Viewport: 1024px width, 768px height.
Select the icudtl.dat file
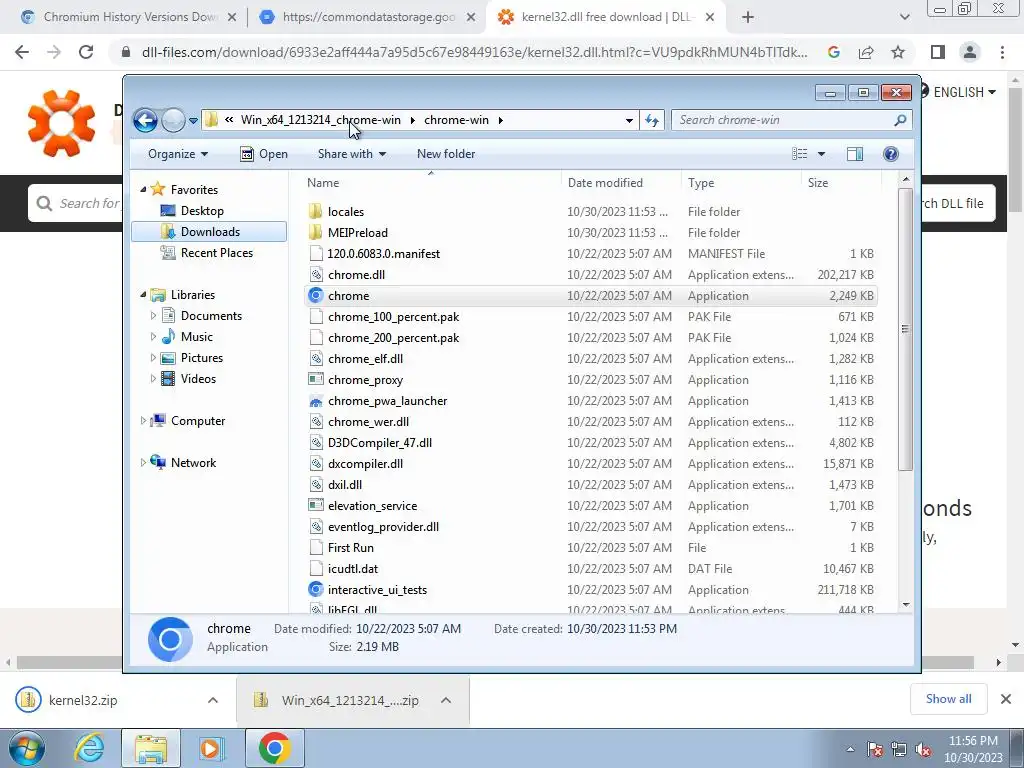coord(353,569)
